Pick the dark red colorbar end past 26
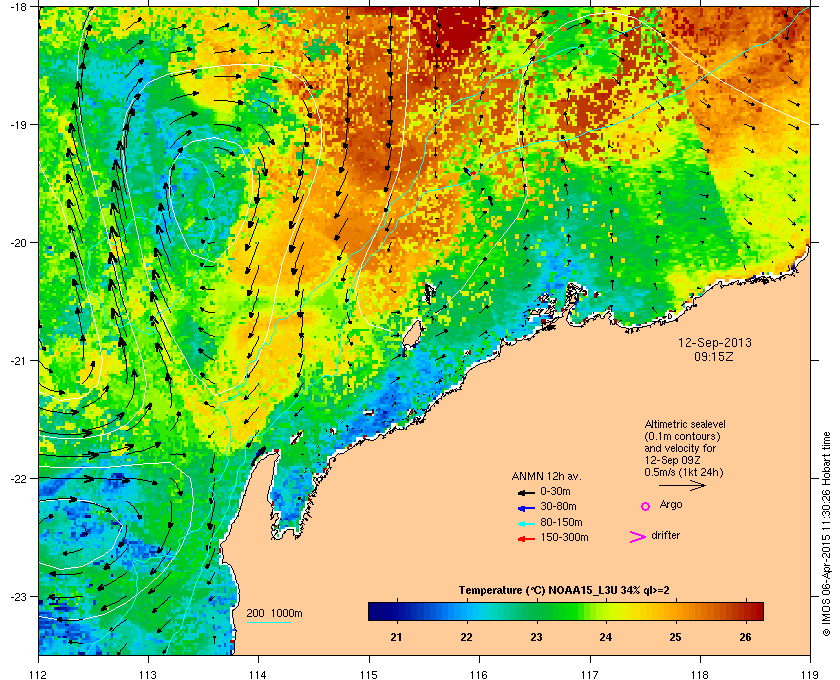The width and height of the screenshot is (840, 680). tap(755, 611)
